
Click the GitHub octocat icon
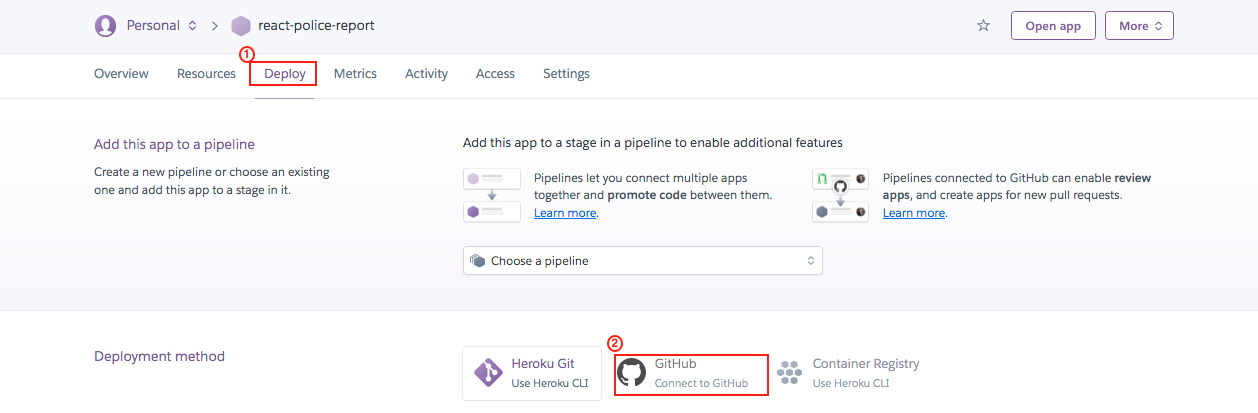[631, 373]
